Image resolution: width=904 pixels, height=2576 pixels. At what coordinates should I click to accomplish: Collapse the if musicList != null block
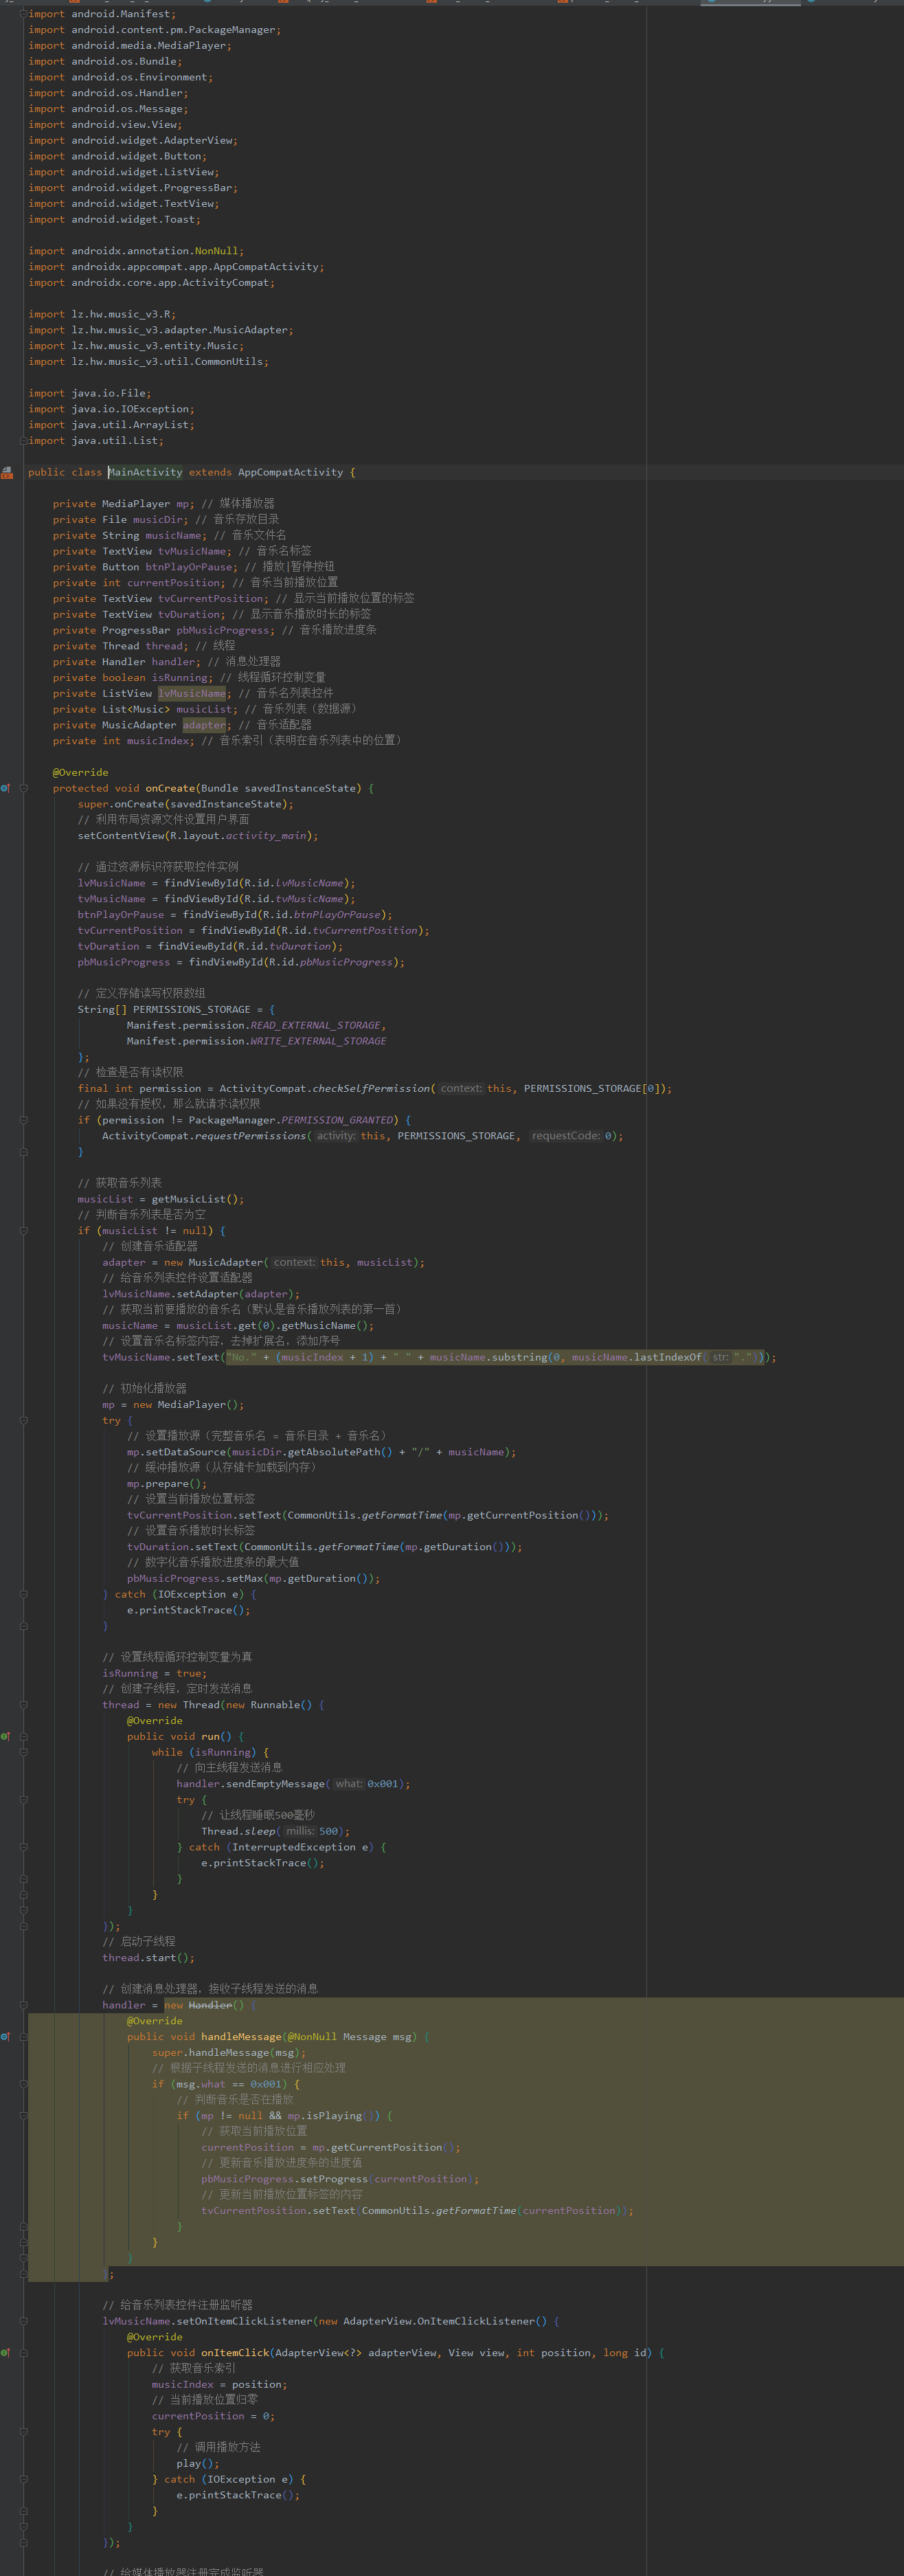click(x=23, y=1230)
